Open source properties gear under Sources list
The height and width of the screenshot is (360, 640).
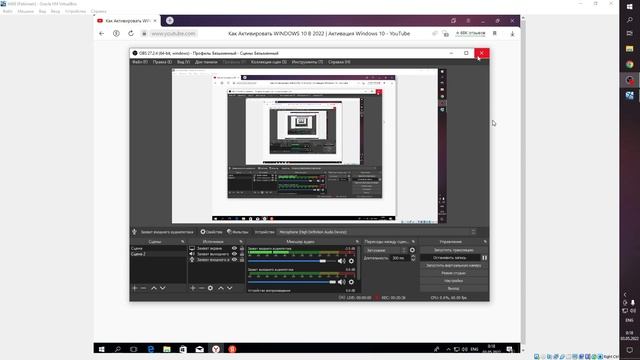click(x=210, y=288)
